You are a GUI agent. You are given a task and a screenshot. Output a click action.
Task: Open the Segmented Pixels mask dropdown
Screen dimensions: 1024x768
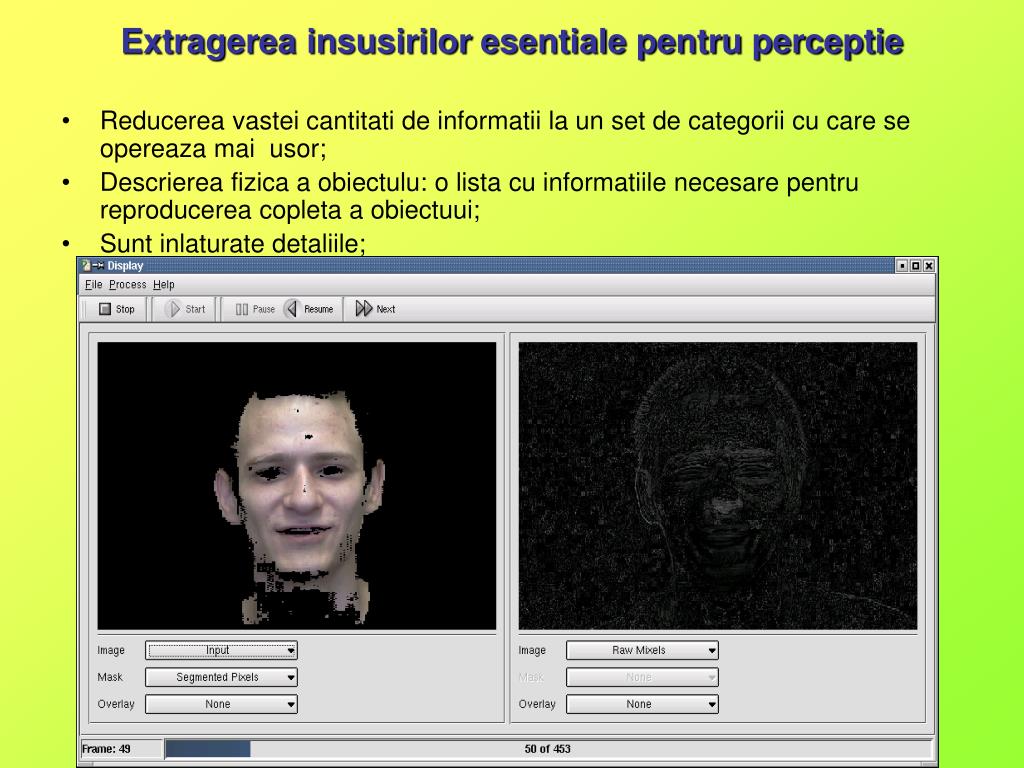pyautogui.click(x=221, y=677)
